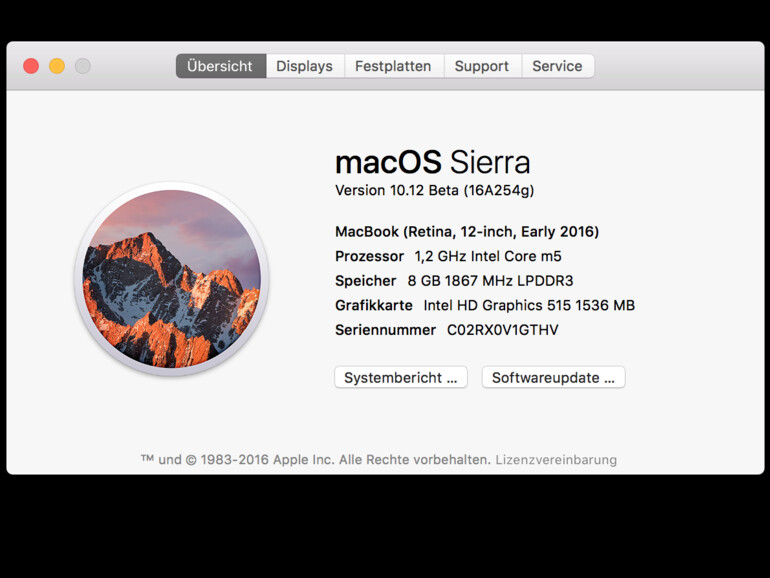Select the MacBook (Retina, 12-inch, Early 2016) text
The width and height of the screenshot is (770, 578).
(x=467, y=232)
